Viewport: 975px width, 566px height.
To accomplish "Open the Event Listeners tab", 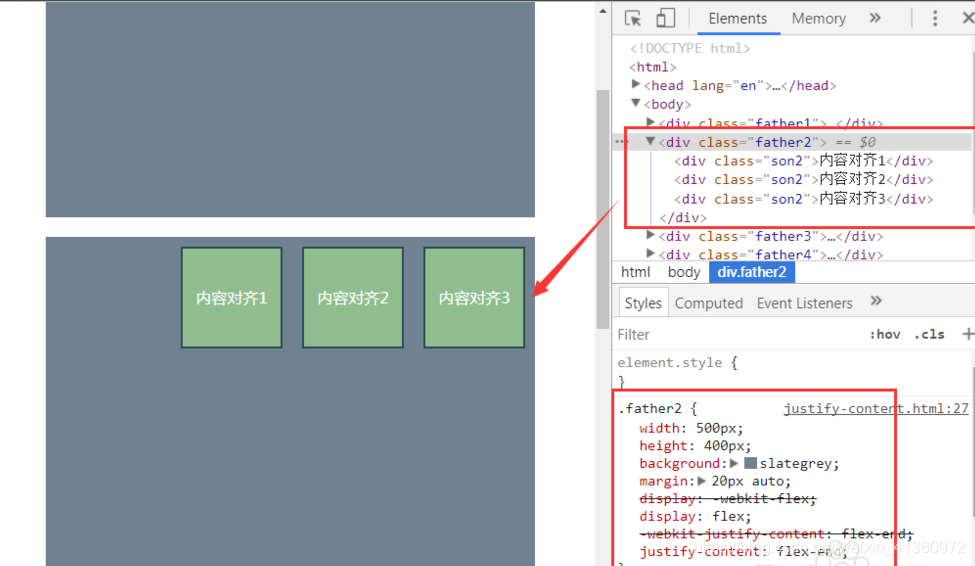I will tap(804, 303).
